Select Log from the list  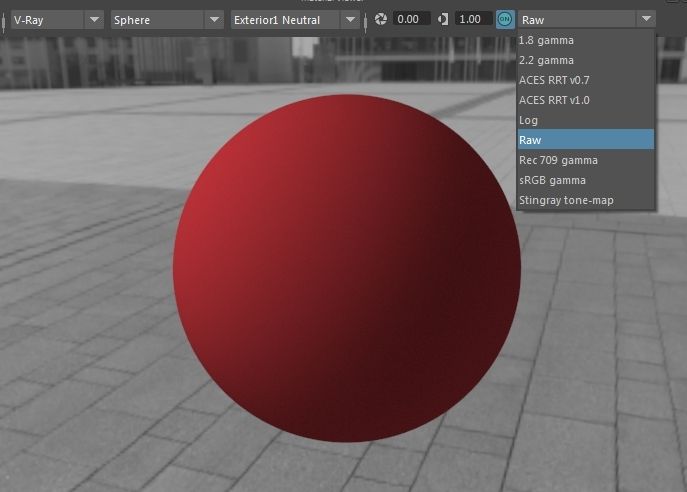click(586, 120)
